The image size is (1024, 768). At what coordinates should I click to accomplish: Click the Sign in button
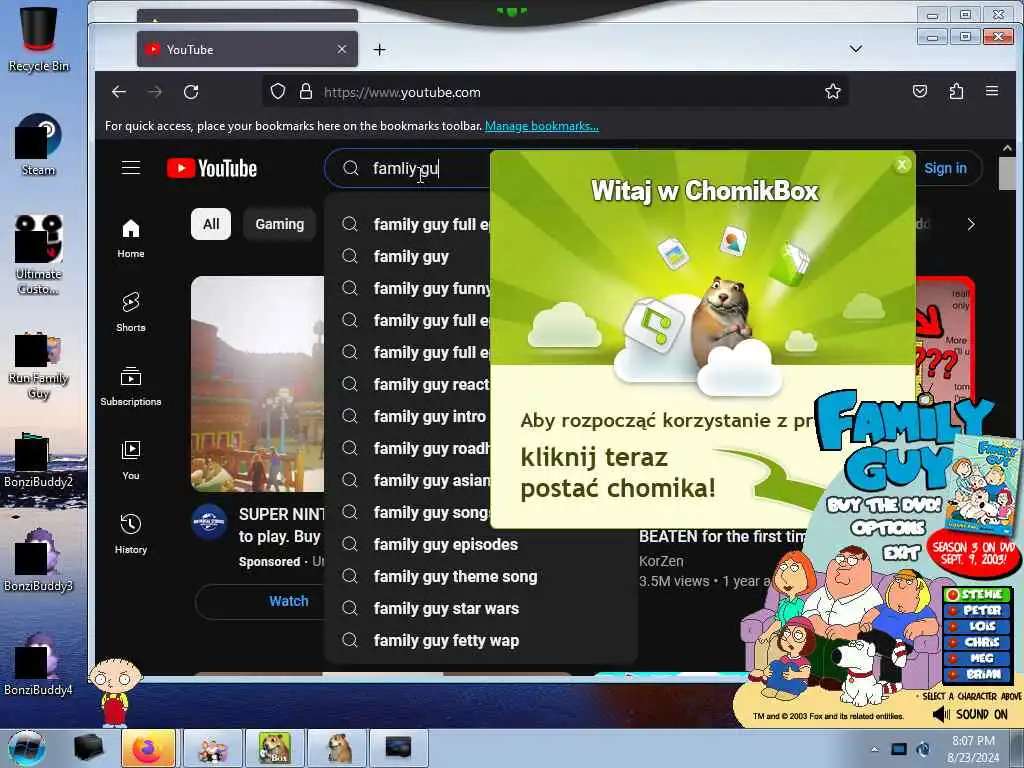[x=945, y=168]
